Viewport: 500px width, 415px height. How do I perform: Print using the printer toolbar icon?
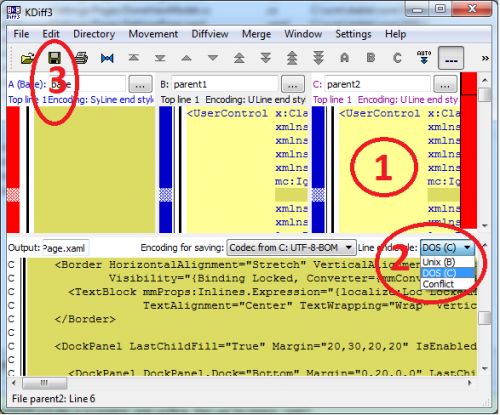pyautogui.click(x=81, y=58)
